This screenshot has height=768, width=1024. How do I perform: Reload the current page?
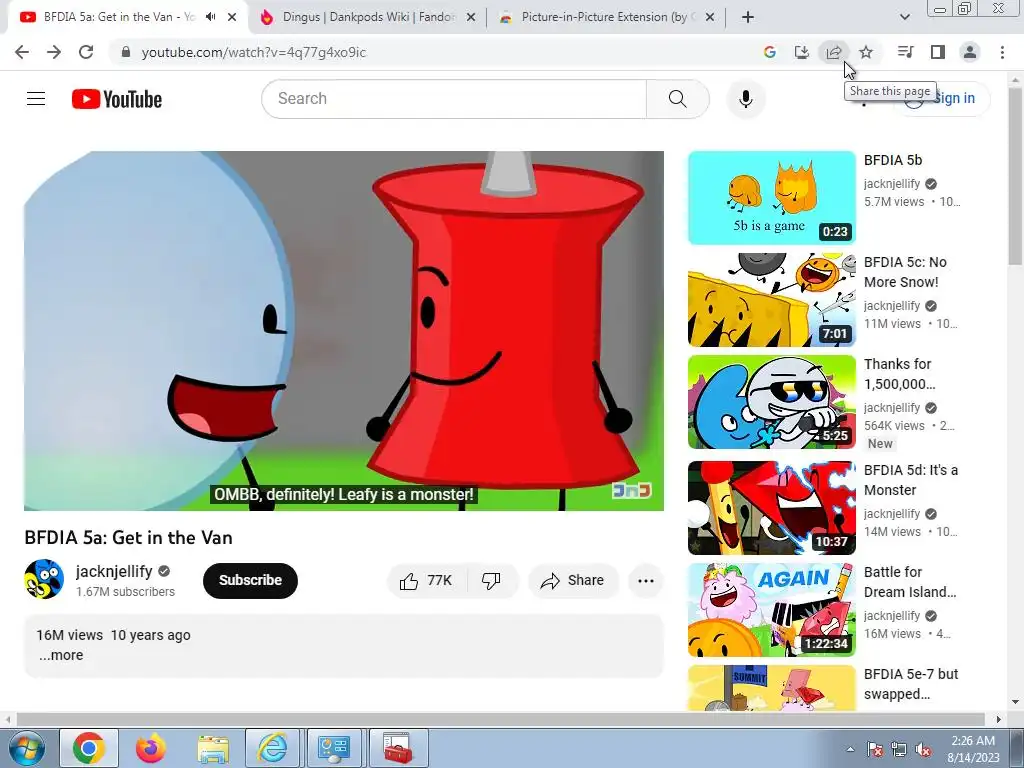[x=86, y=52]
